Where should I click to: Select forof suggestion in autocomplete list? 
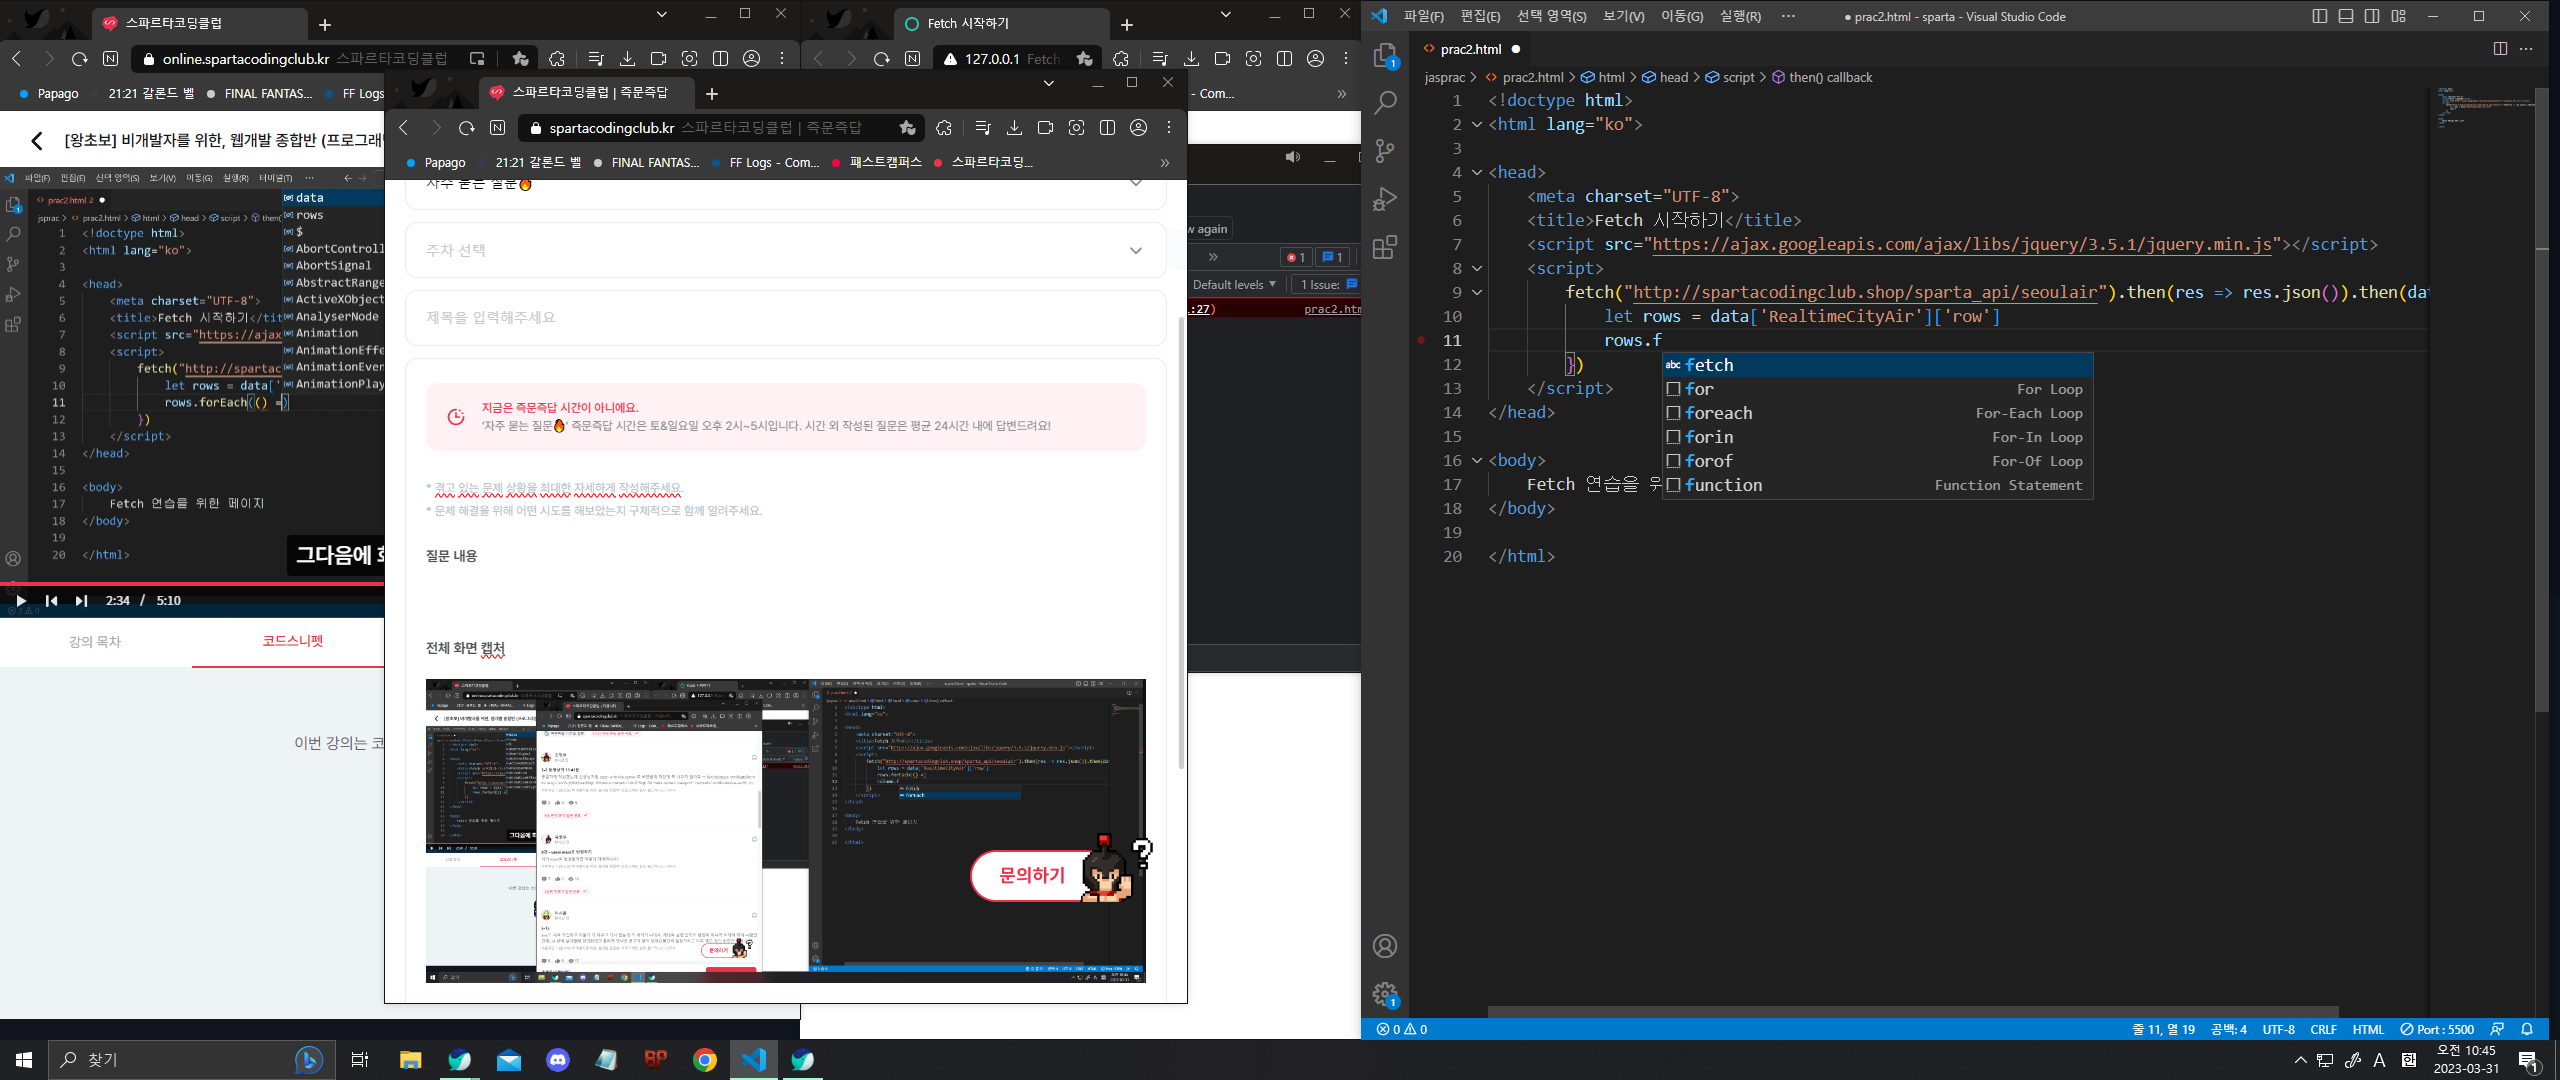[x=1877, y=461]
